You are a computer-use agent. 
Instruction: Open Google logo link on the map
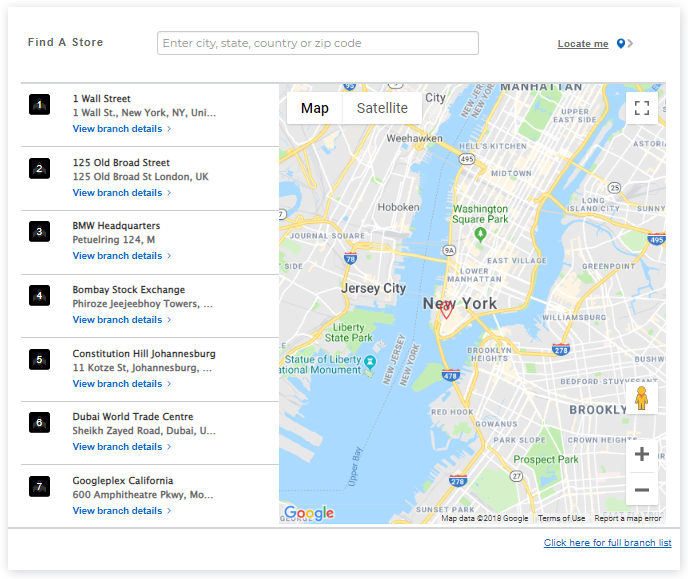click(x=309, y=513)
